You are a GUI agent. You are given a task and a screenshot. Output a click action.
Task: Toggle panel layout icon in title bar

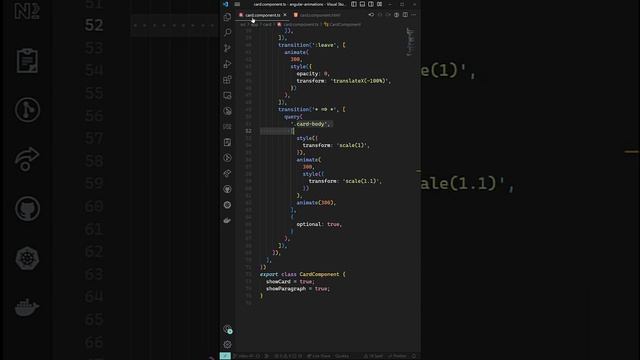(x=362, y=4)
